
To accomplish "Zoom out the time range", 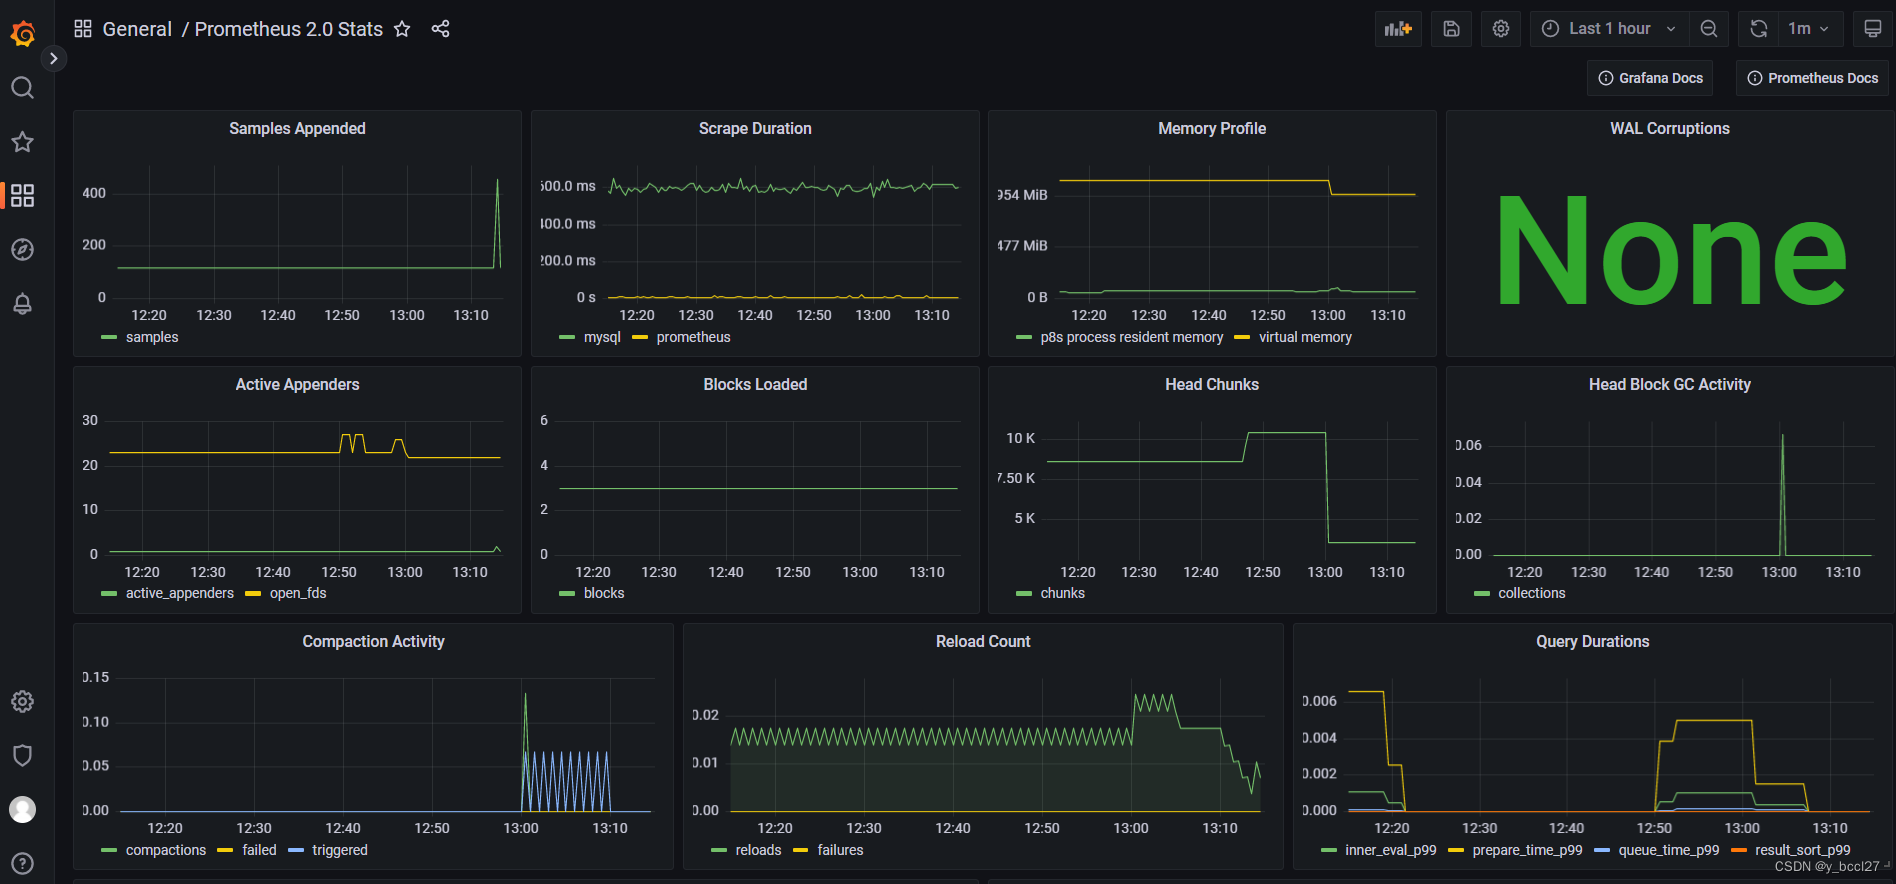I will pos(1709,29).
